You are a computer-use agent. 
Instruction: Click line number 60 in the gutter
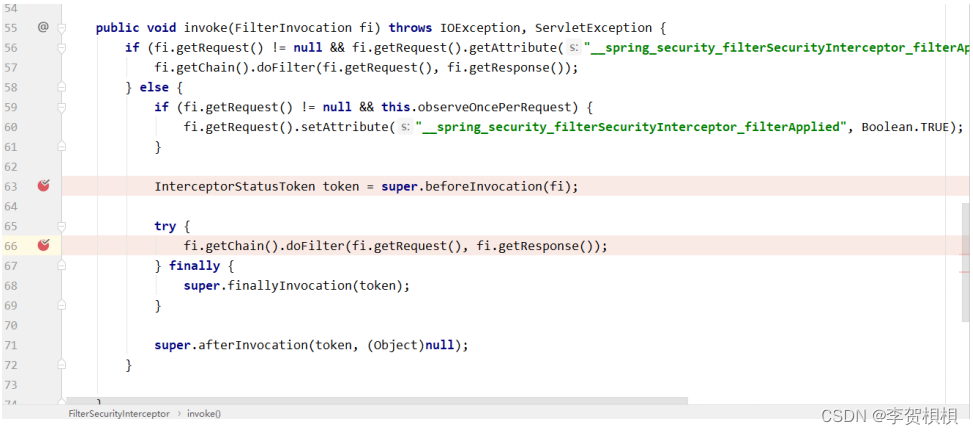(11, 127)
